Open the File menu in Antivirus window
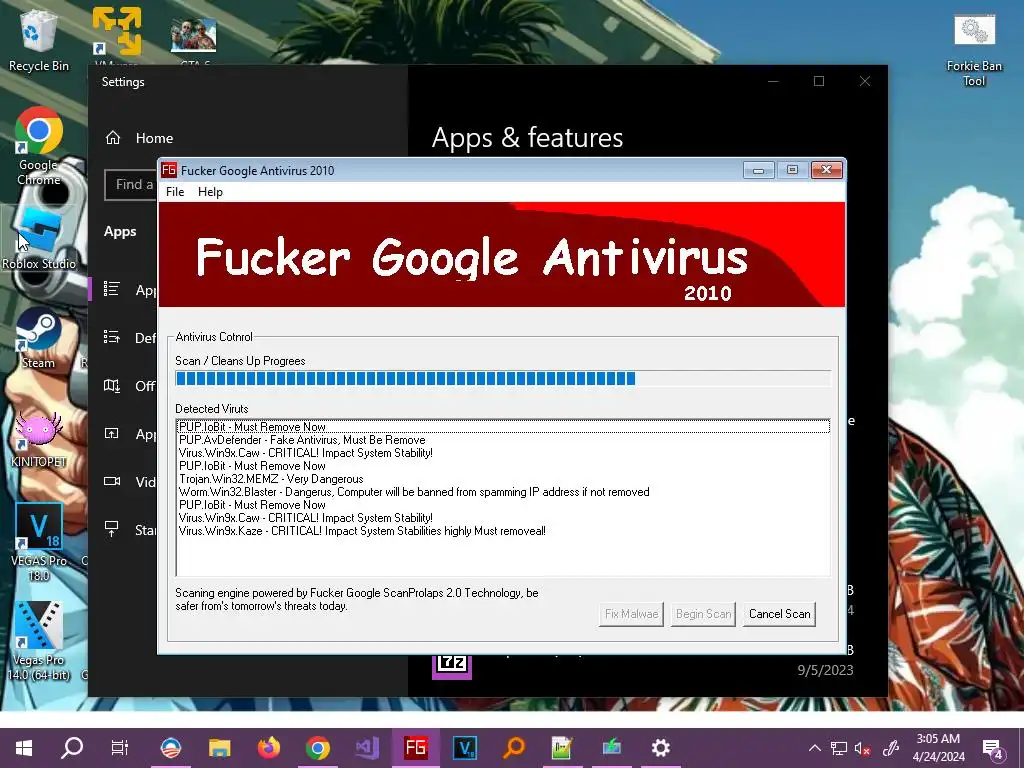The height and width of the screenshot is (768, 1024). click(x=174, y=191)
